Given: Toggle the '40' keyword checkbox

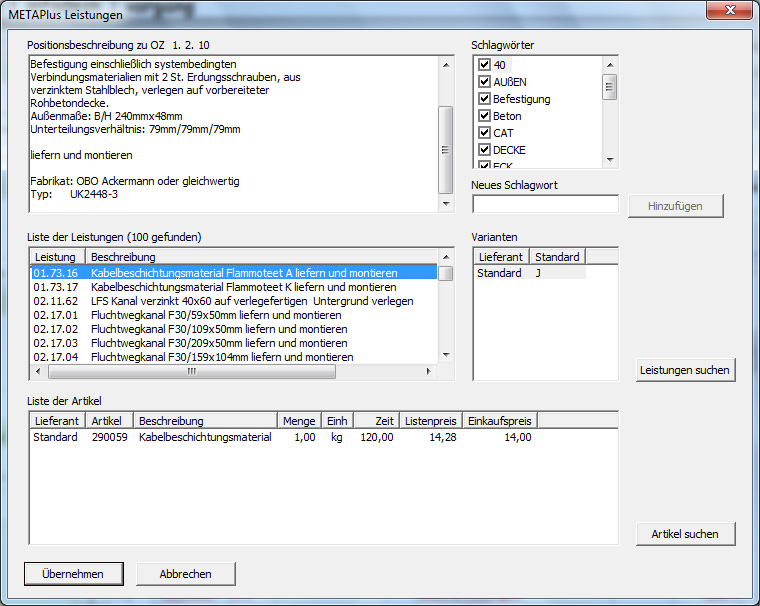Looking at the screenshot, I should 484,64.
